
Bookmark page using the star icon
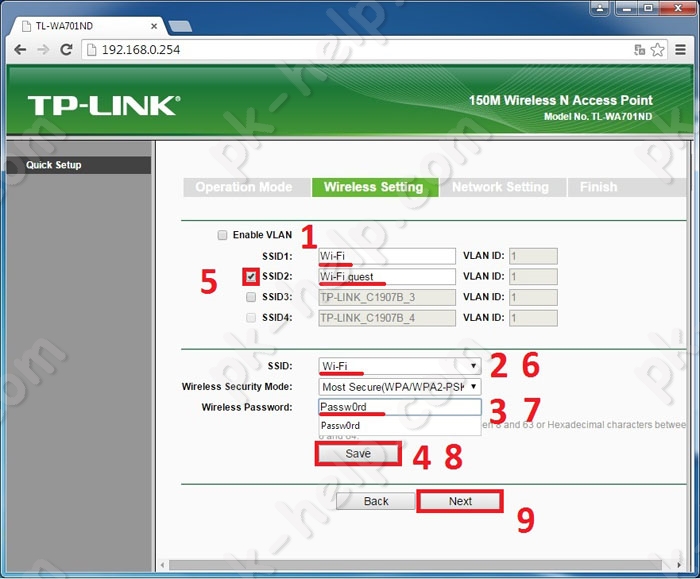pos(657,50)
